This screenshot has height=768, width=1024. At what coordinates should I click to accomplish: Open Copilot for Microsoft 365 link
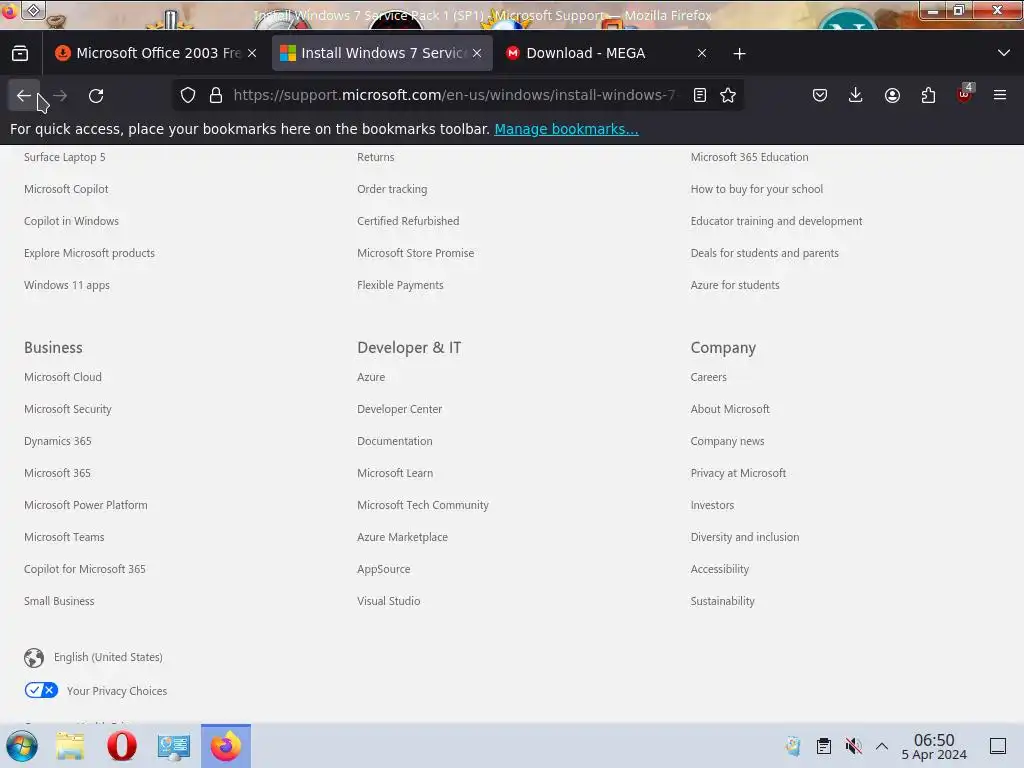click(x=85, y=569)
